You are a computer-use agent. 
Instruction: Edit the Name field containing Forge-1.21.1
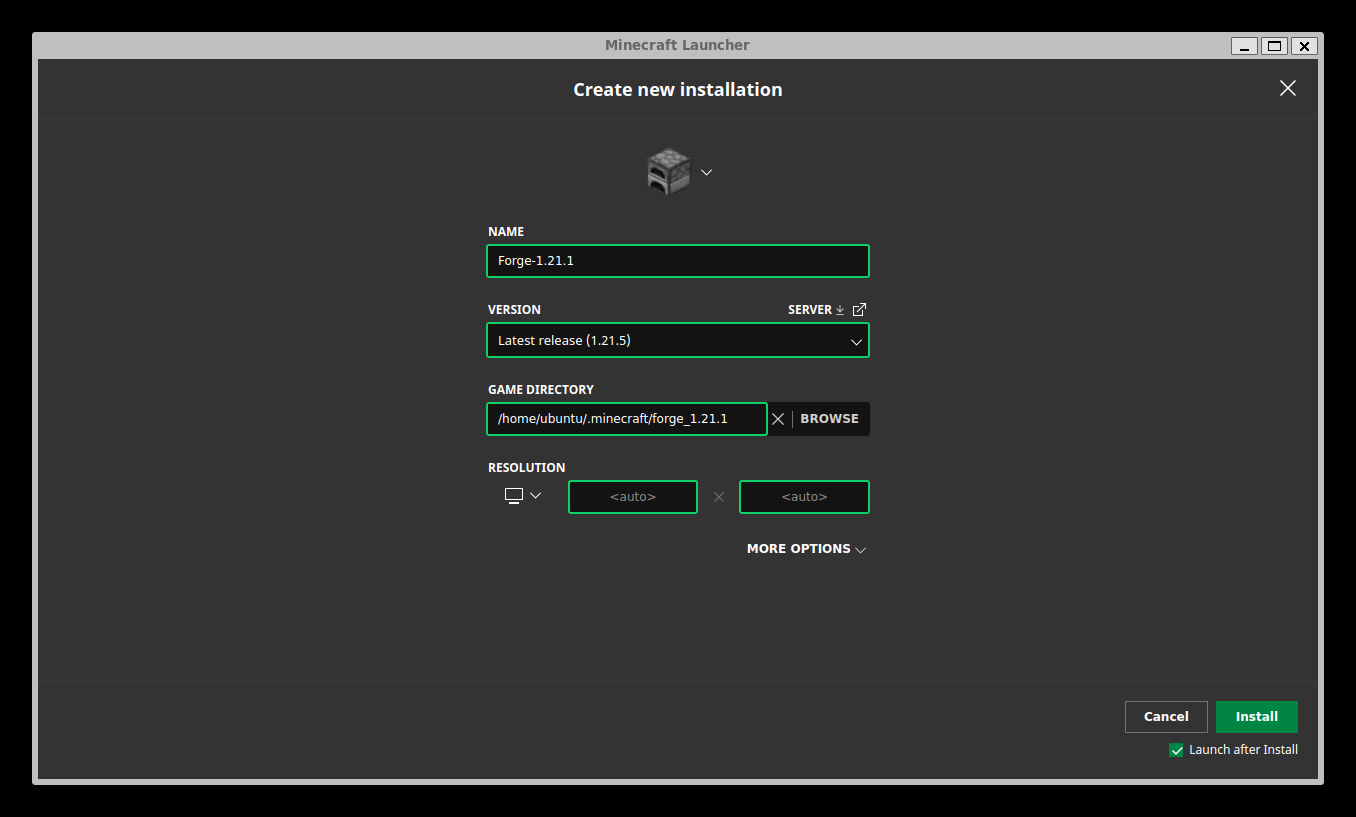pos(678,261)
